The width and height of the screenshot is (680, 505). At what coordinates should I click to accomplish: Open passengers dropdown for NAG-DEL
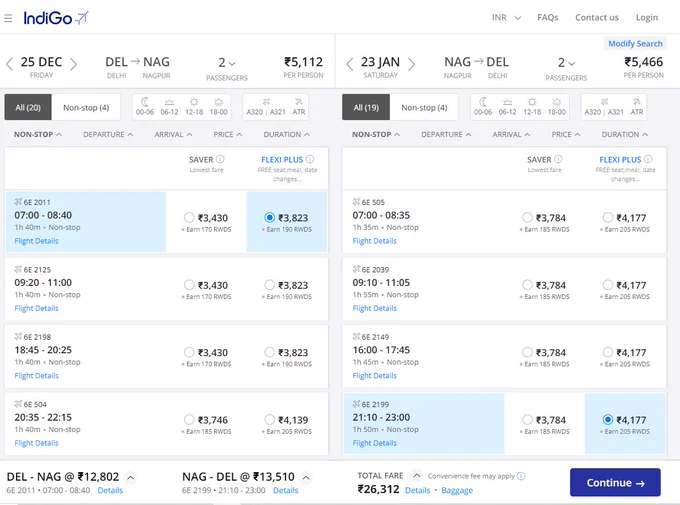pyautogui.click(x=566, y=63)
